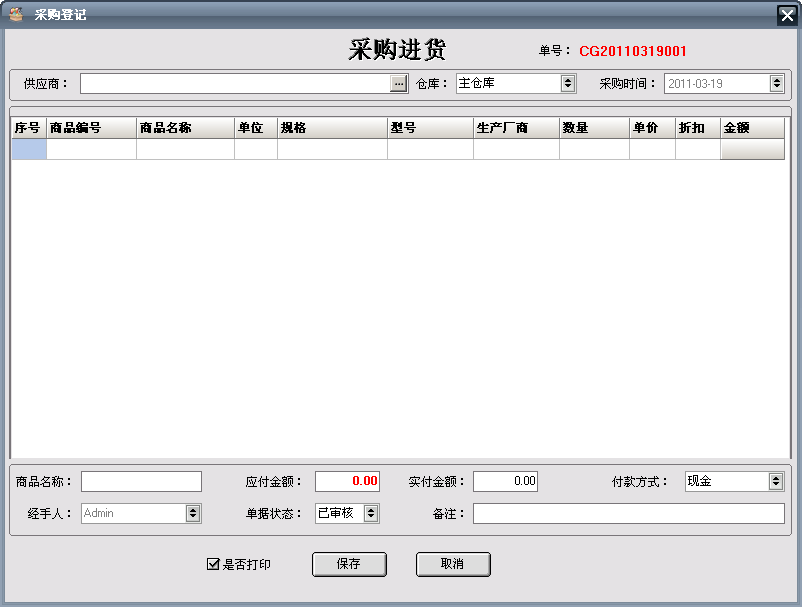Click the purchase registration title bar icon
This screenshot has height=607, width=802.
16,14
